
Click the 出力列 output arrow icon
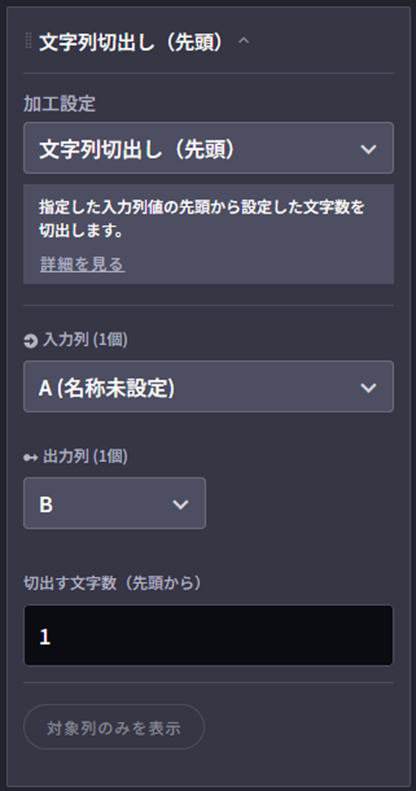click(31, 458)
